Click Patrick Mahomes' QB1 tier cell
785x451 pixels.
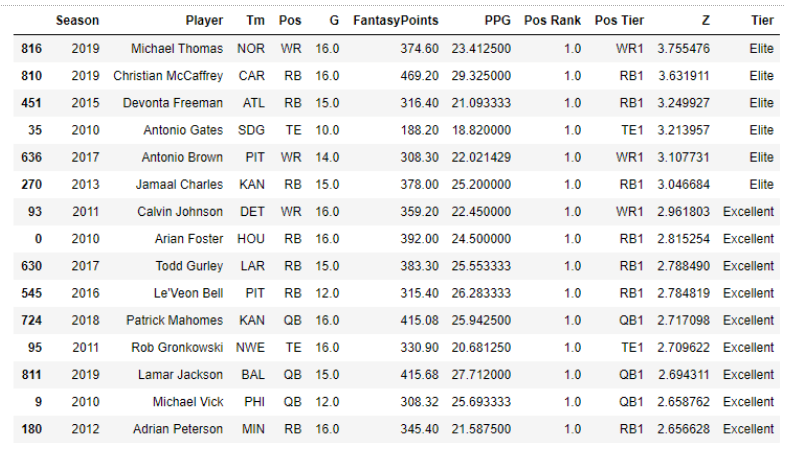pos(631,320)
